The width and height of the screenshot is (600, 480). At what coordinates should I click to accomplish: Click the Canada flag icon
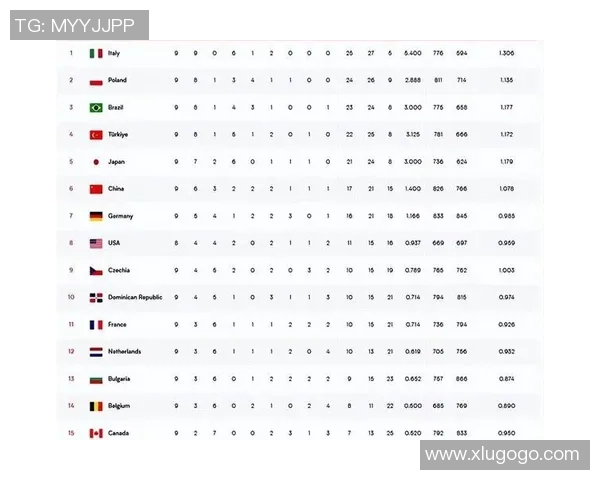click(x=96, y=433)
